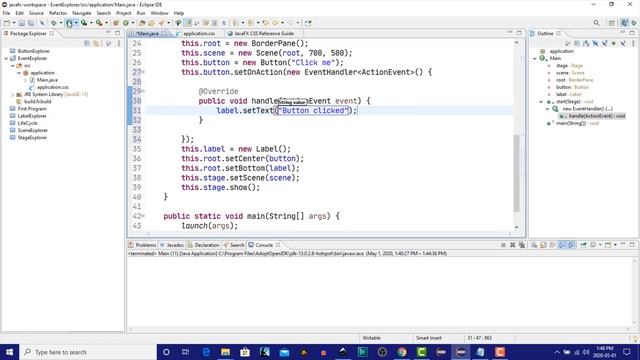Click the editor horizontal scrollbar
Viewport: 640px width, 360px height.
328,234
